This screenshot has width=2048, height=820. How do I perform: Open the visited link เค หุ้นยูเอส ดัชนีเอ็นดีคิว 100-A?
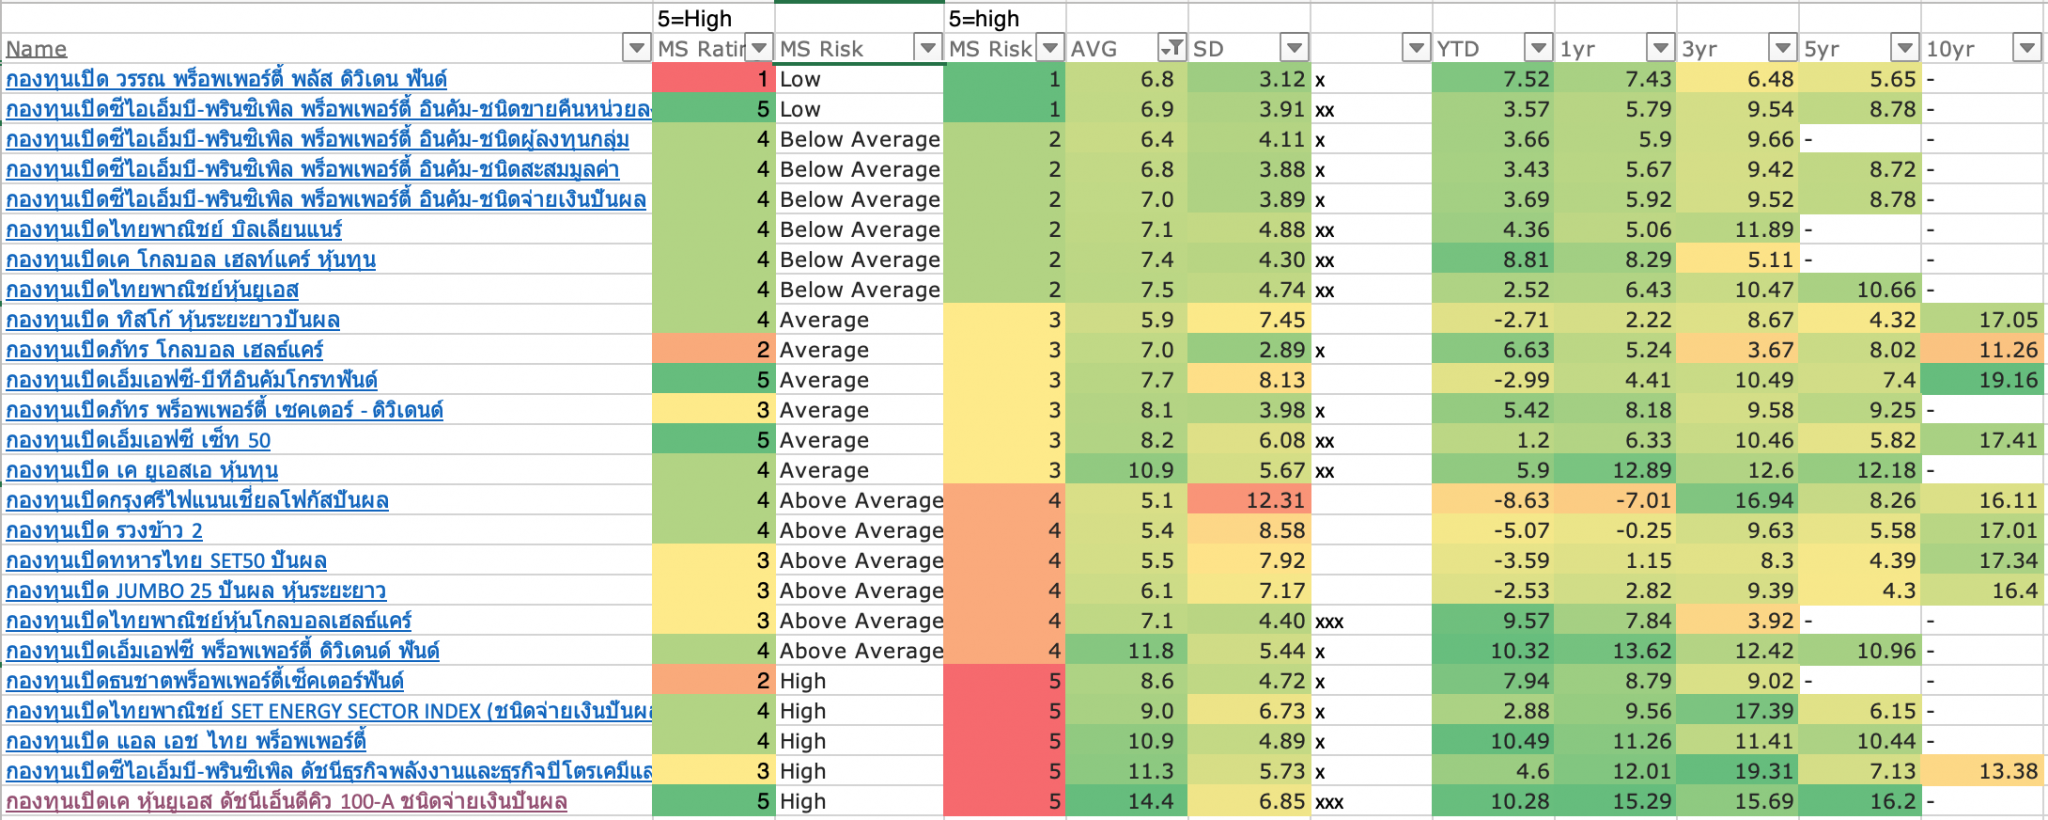click(x=286, y=800)
